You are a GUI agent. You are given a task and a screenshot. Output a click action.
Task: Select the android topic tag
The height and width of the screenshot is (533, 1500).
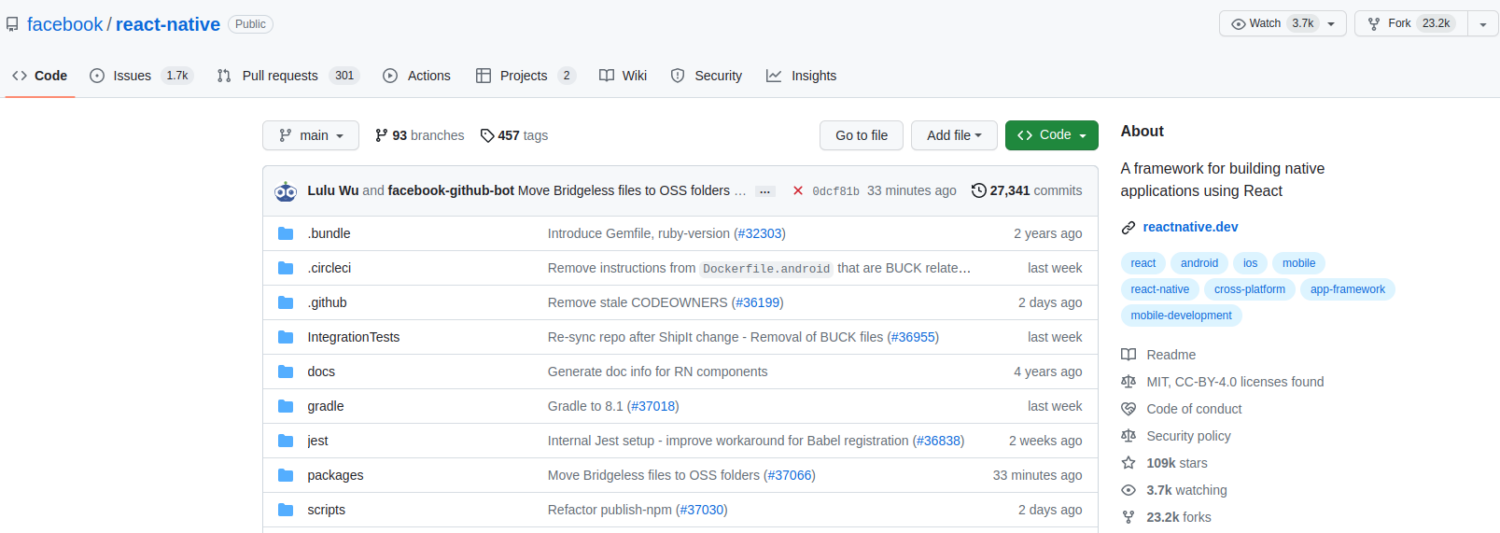1199,263
